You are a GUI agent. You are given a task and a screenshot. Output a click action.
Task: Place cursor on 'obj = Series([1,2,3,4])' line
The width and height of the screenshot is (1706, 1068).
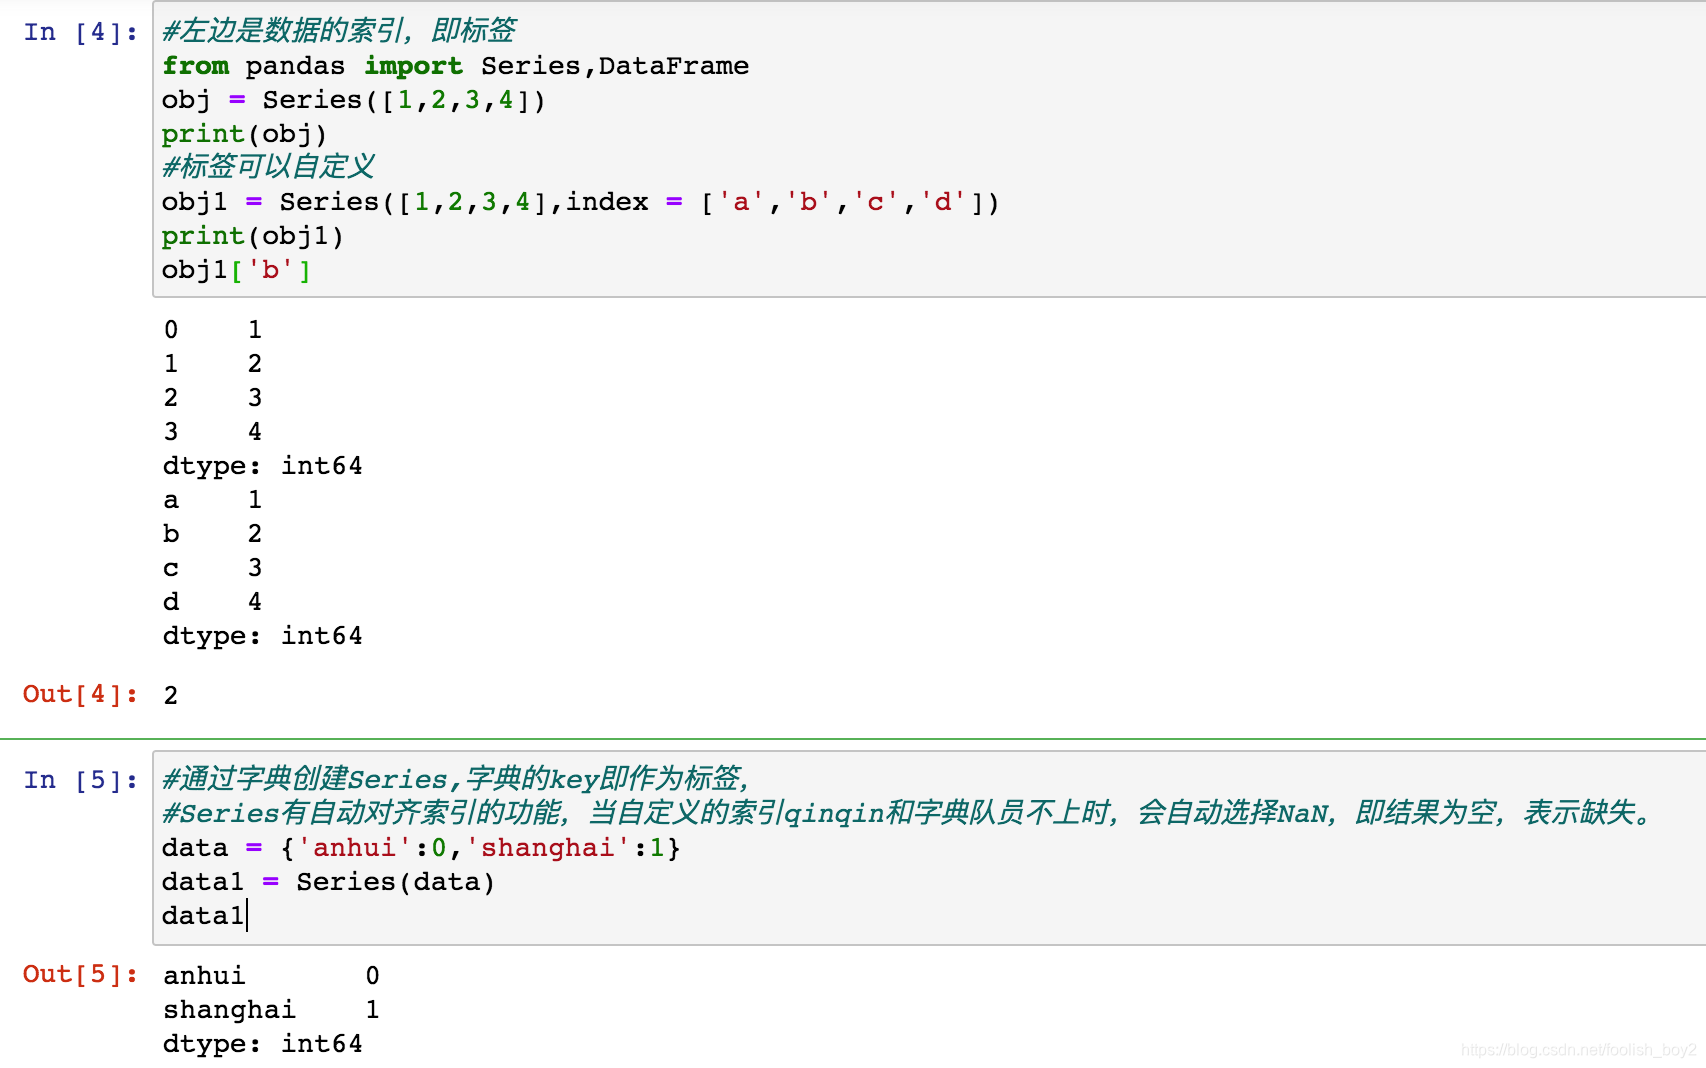click(x=354, y=100)
